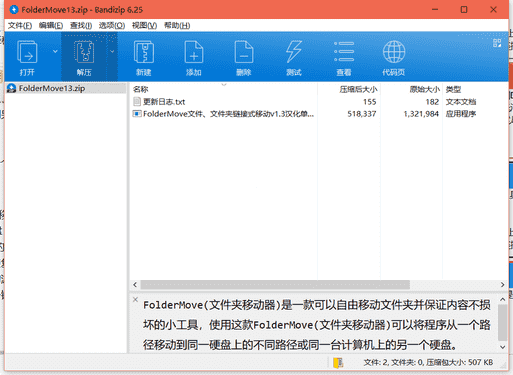Open the Find (查找) menu

tap(81, 25)
